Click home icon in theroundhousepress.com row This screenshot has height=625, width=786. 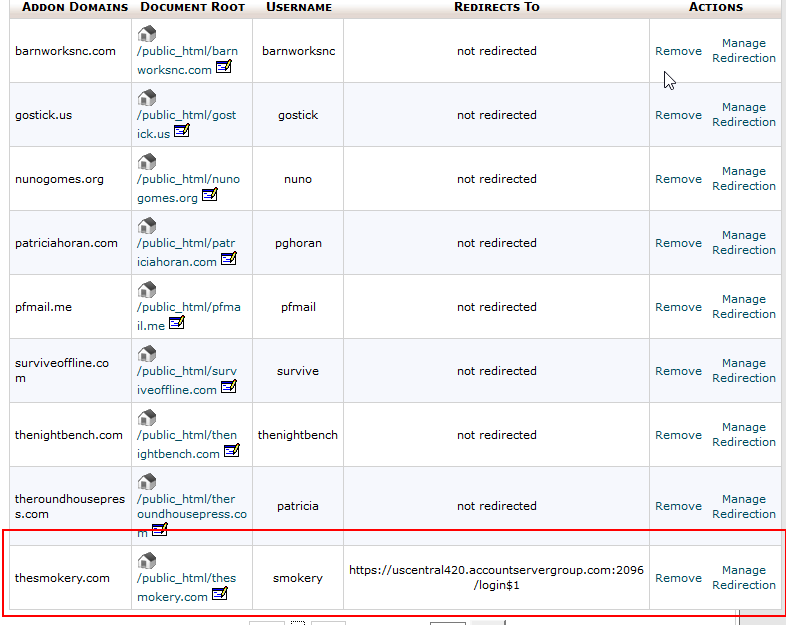[147, 482]
